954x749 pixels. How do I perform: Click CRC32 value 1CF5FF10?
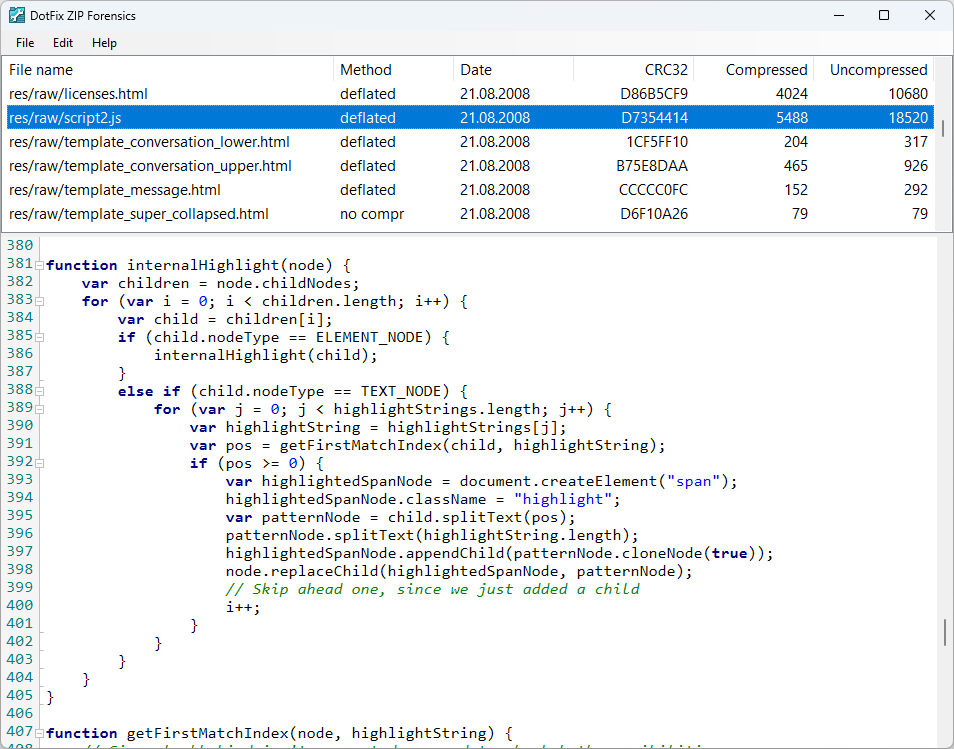pyautogui.click(x=657, y=142)
